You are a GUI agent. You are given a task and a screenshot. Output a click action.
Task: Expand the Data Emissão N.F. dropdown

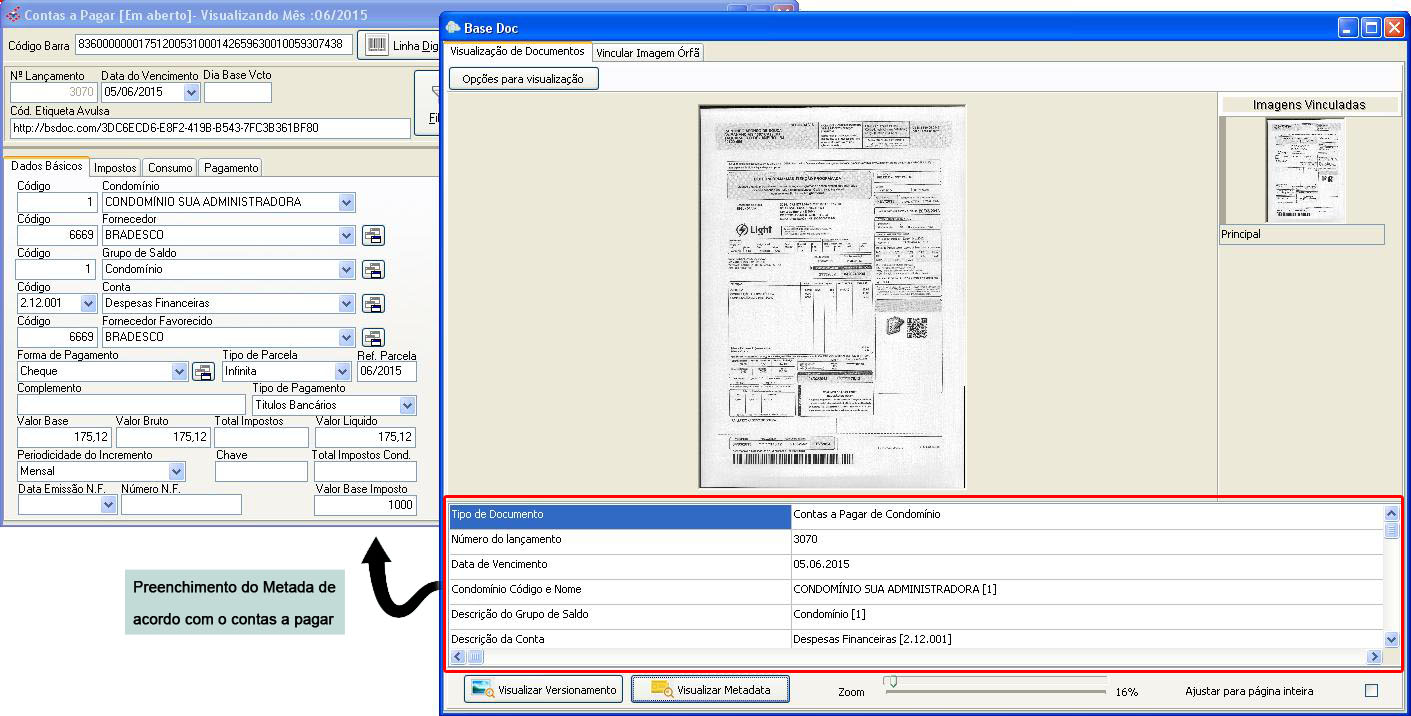(108, 505)
